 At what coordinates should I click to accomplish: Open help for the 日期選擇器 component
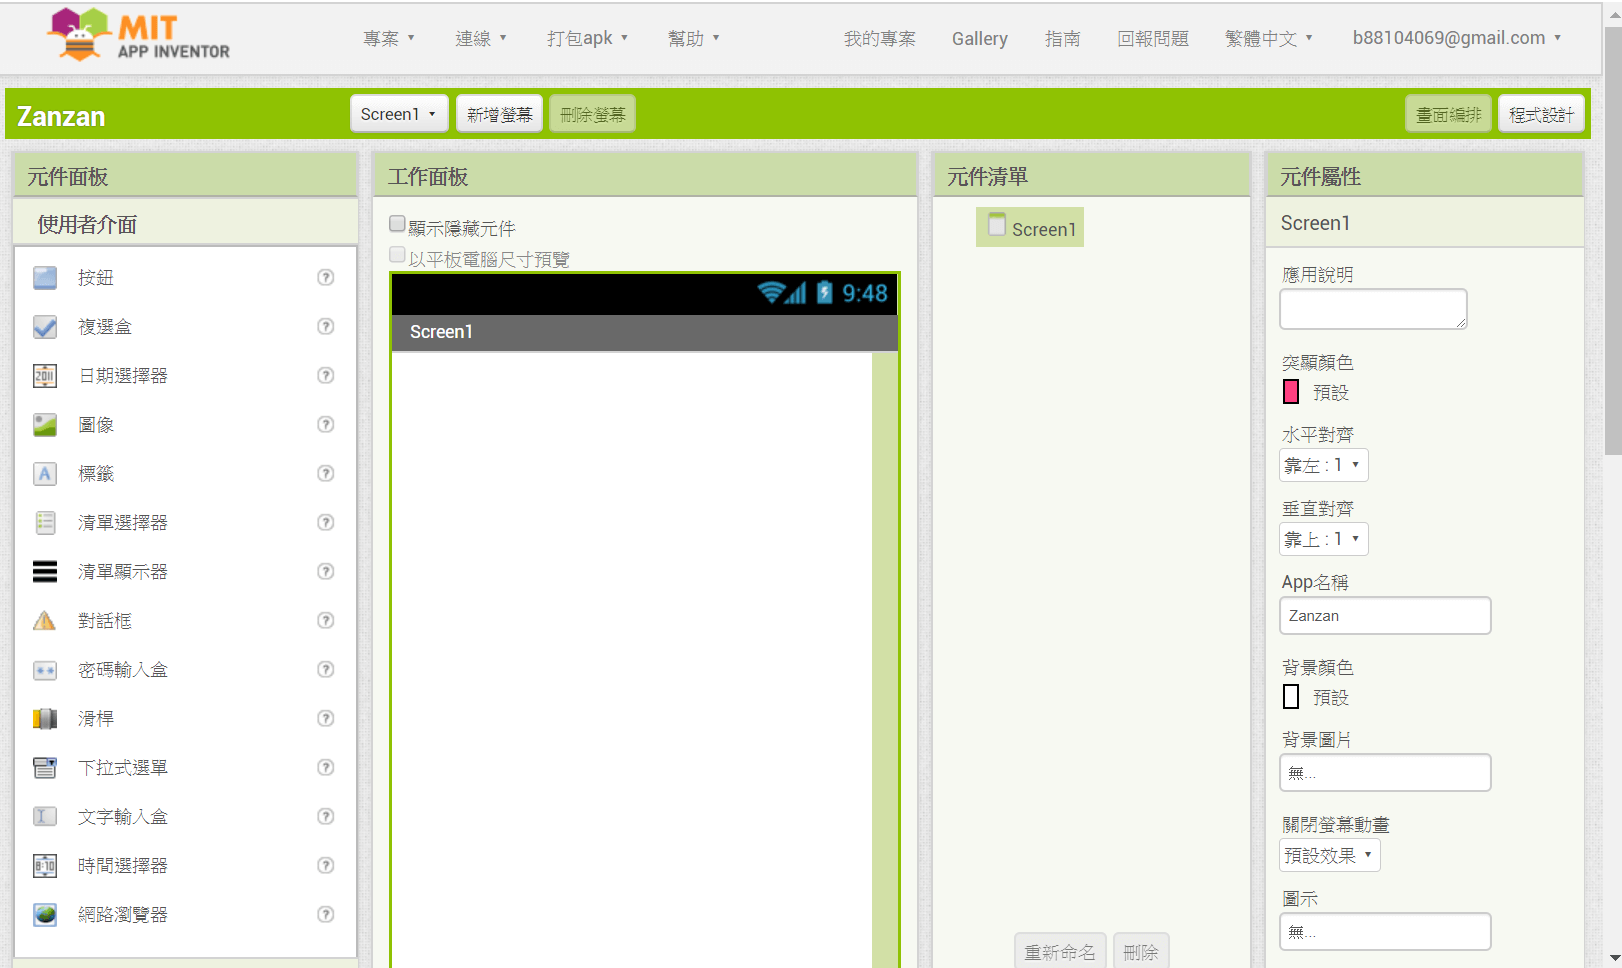(325, 376)
